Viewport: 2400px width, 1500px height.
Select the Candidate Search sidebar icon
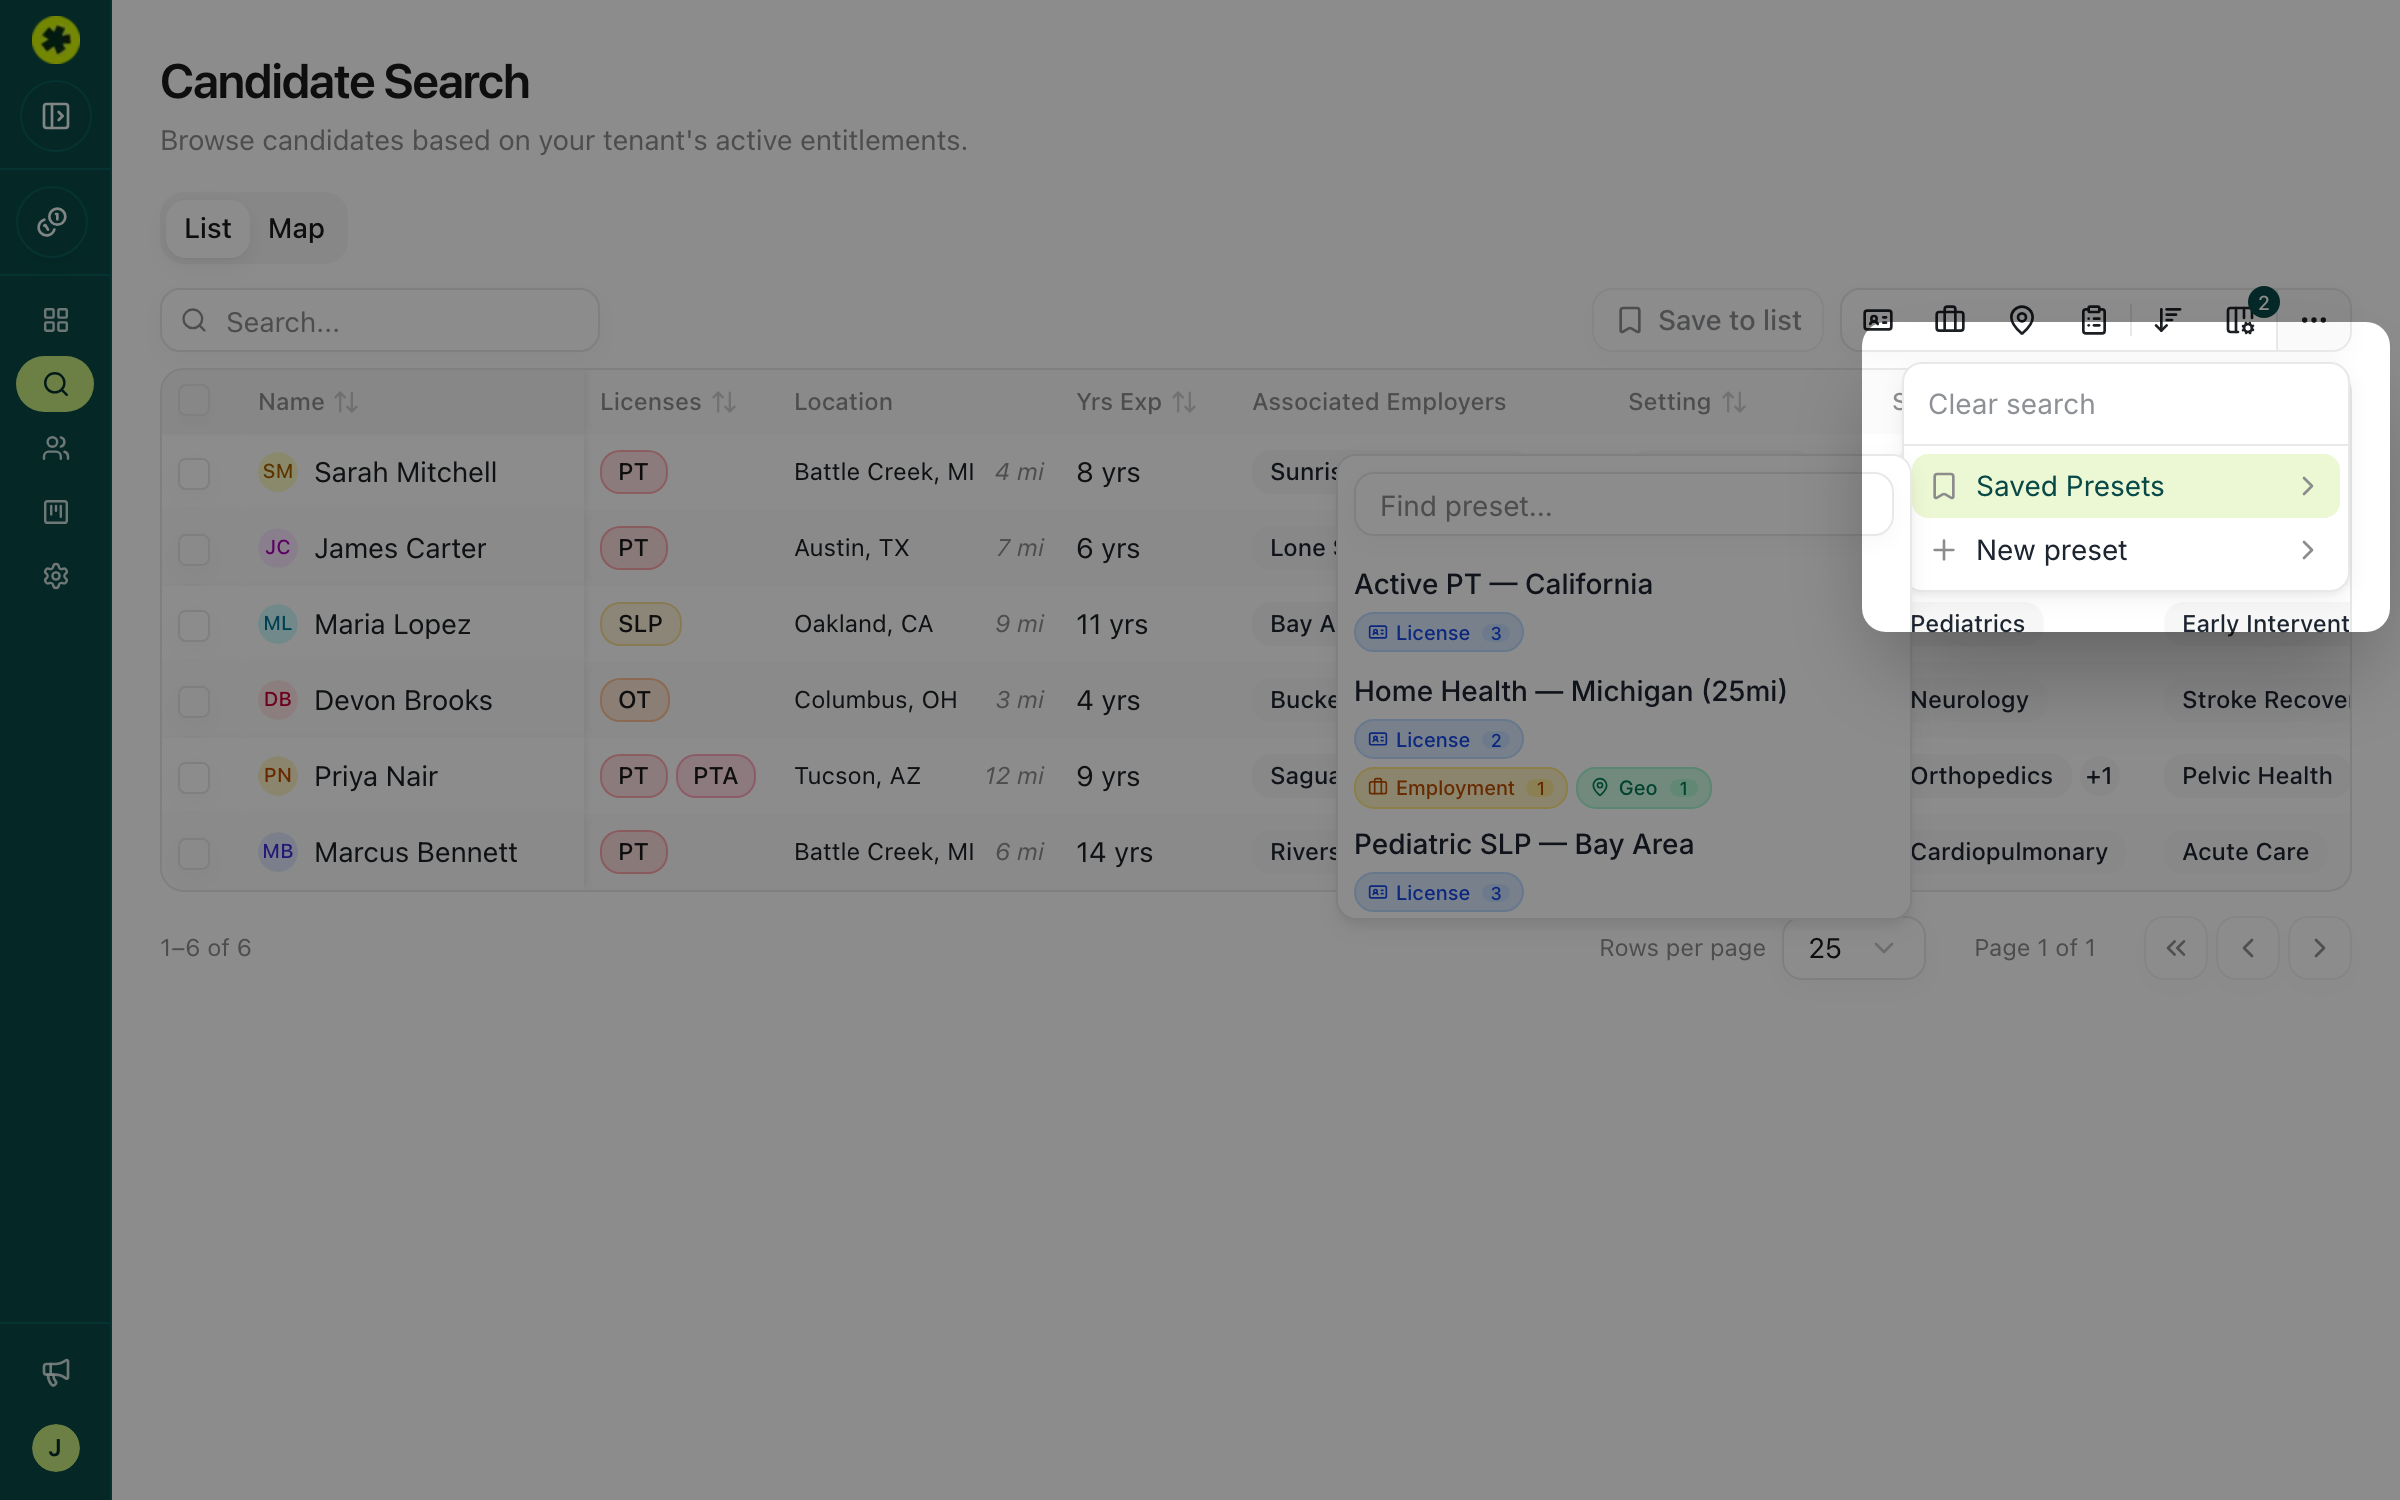[x=55, y=384]
